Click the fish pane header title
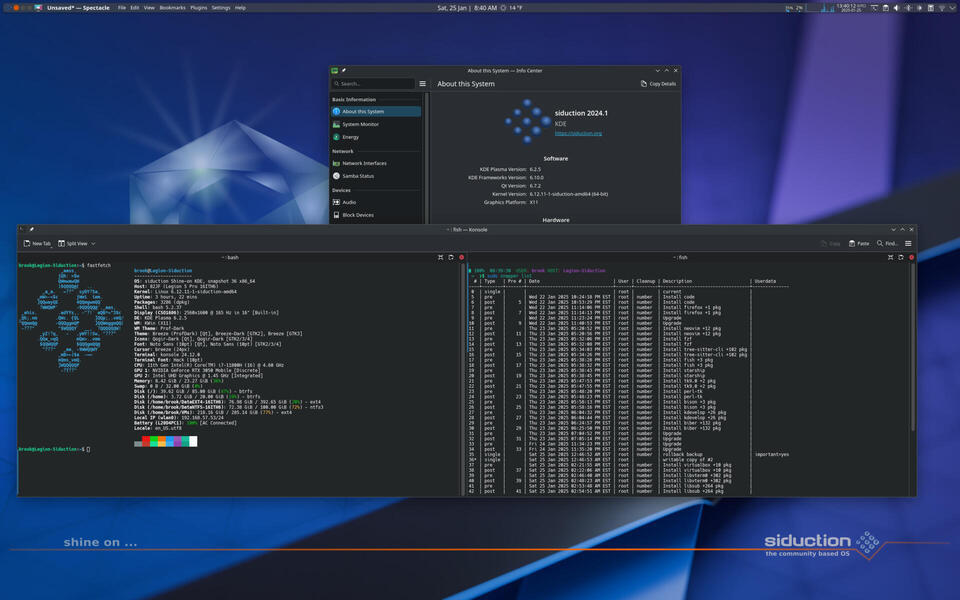 (682, 258)
